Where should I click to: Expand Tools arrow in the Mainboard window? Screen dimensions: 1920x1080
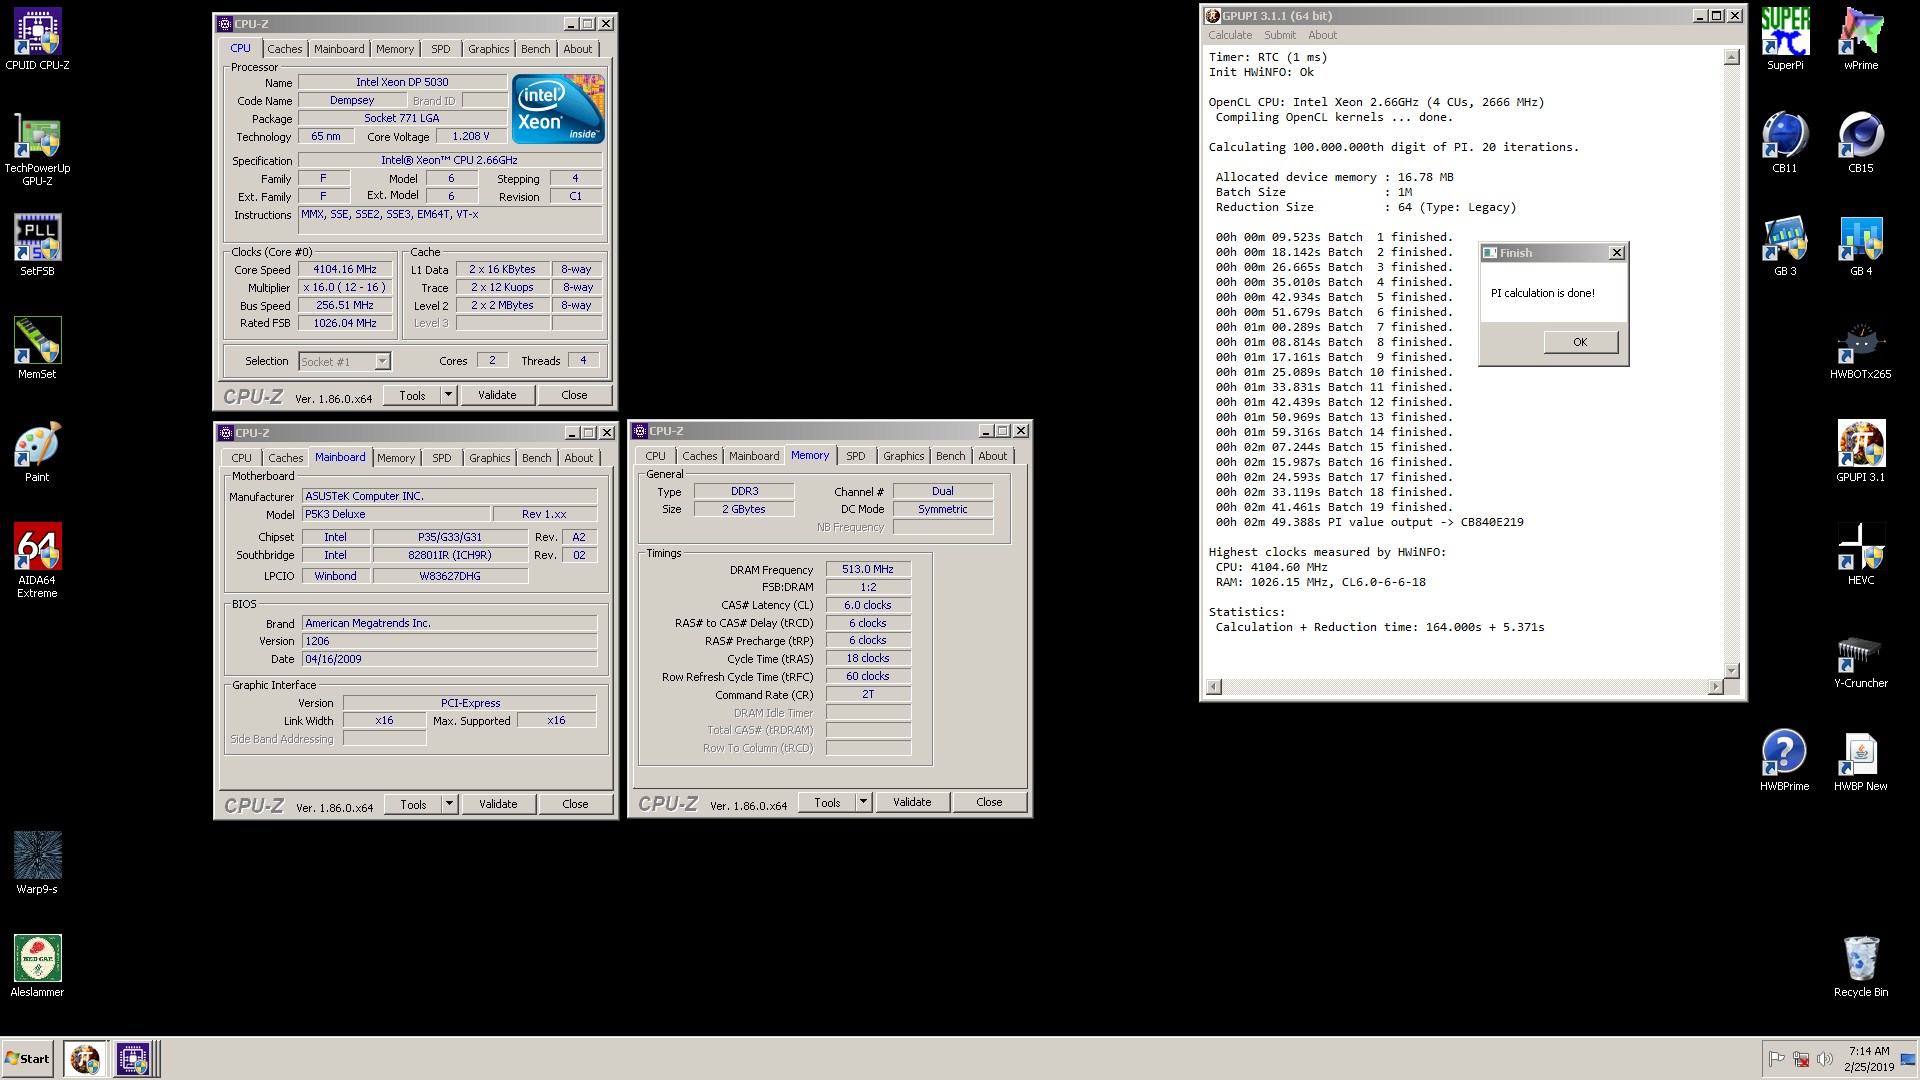click(449, 804)
